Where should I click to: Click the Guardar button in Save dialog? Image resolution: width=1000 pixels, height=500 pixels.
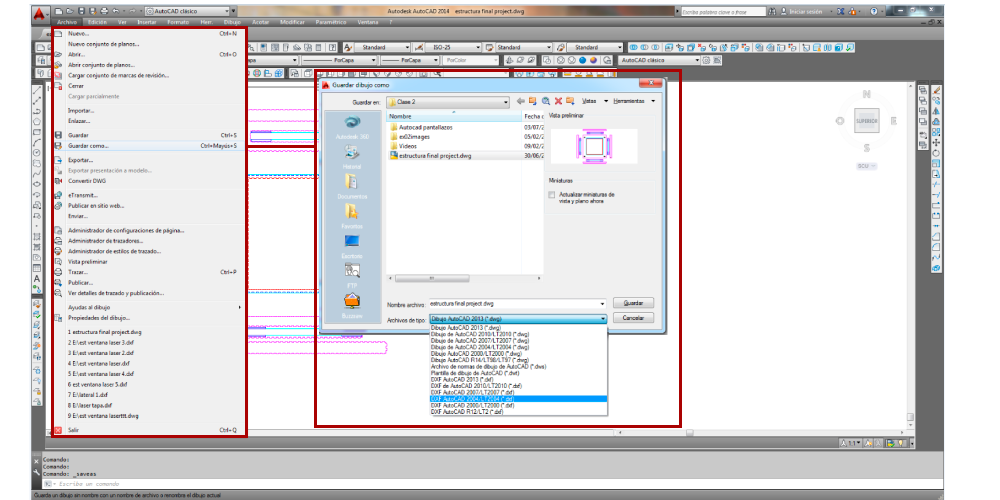tap(633, 303)
